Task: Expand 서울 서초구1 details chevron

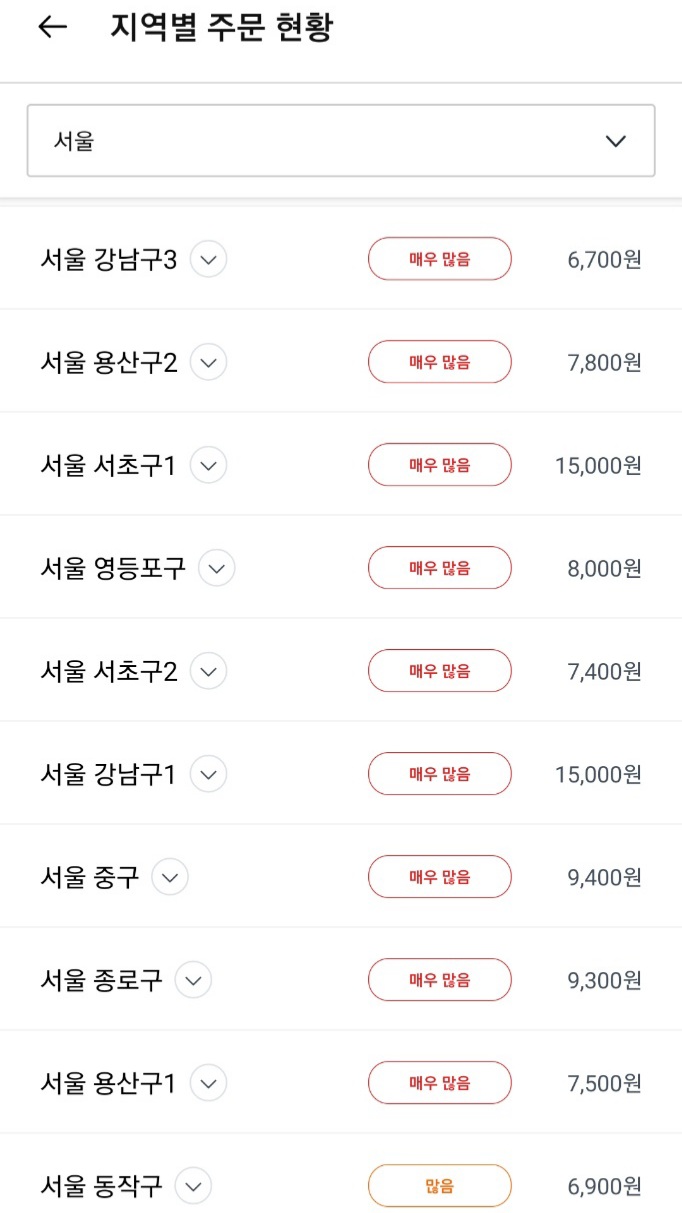Action: tap(208, 465)
